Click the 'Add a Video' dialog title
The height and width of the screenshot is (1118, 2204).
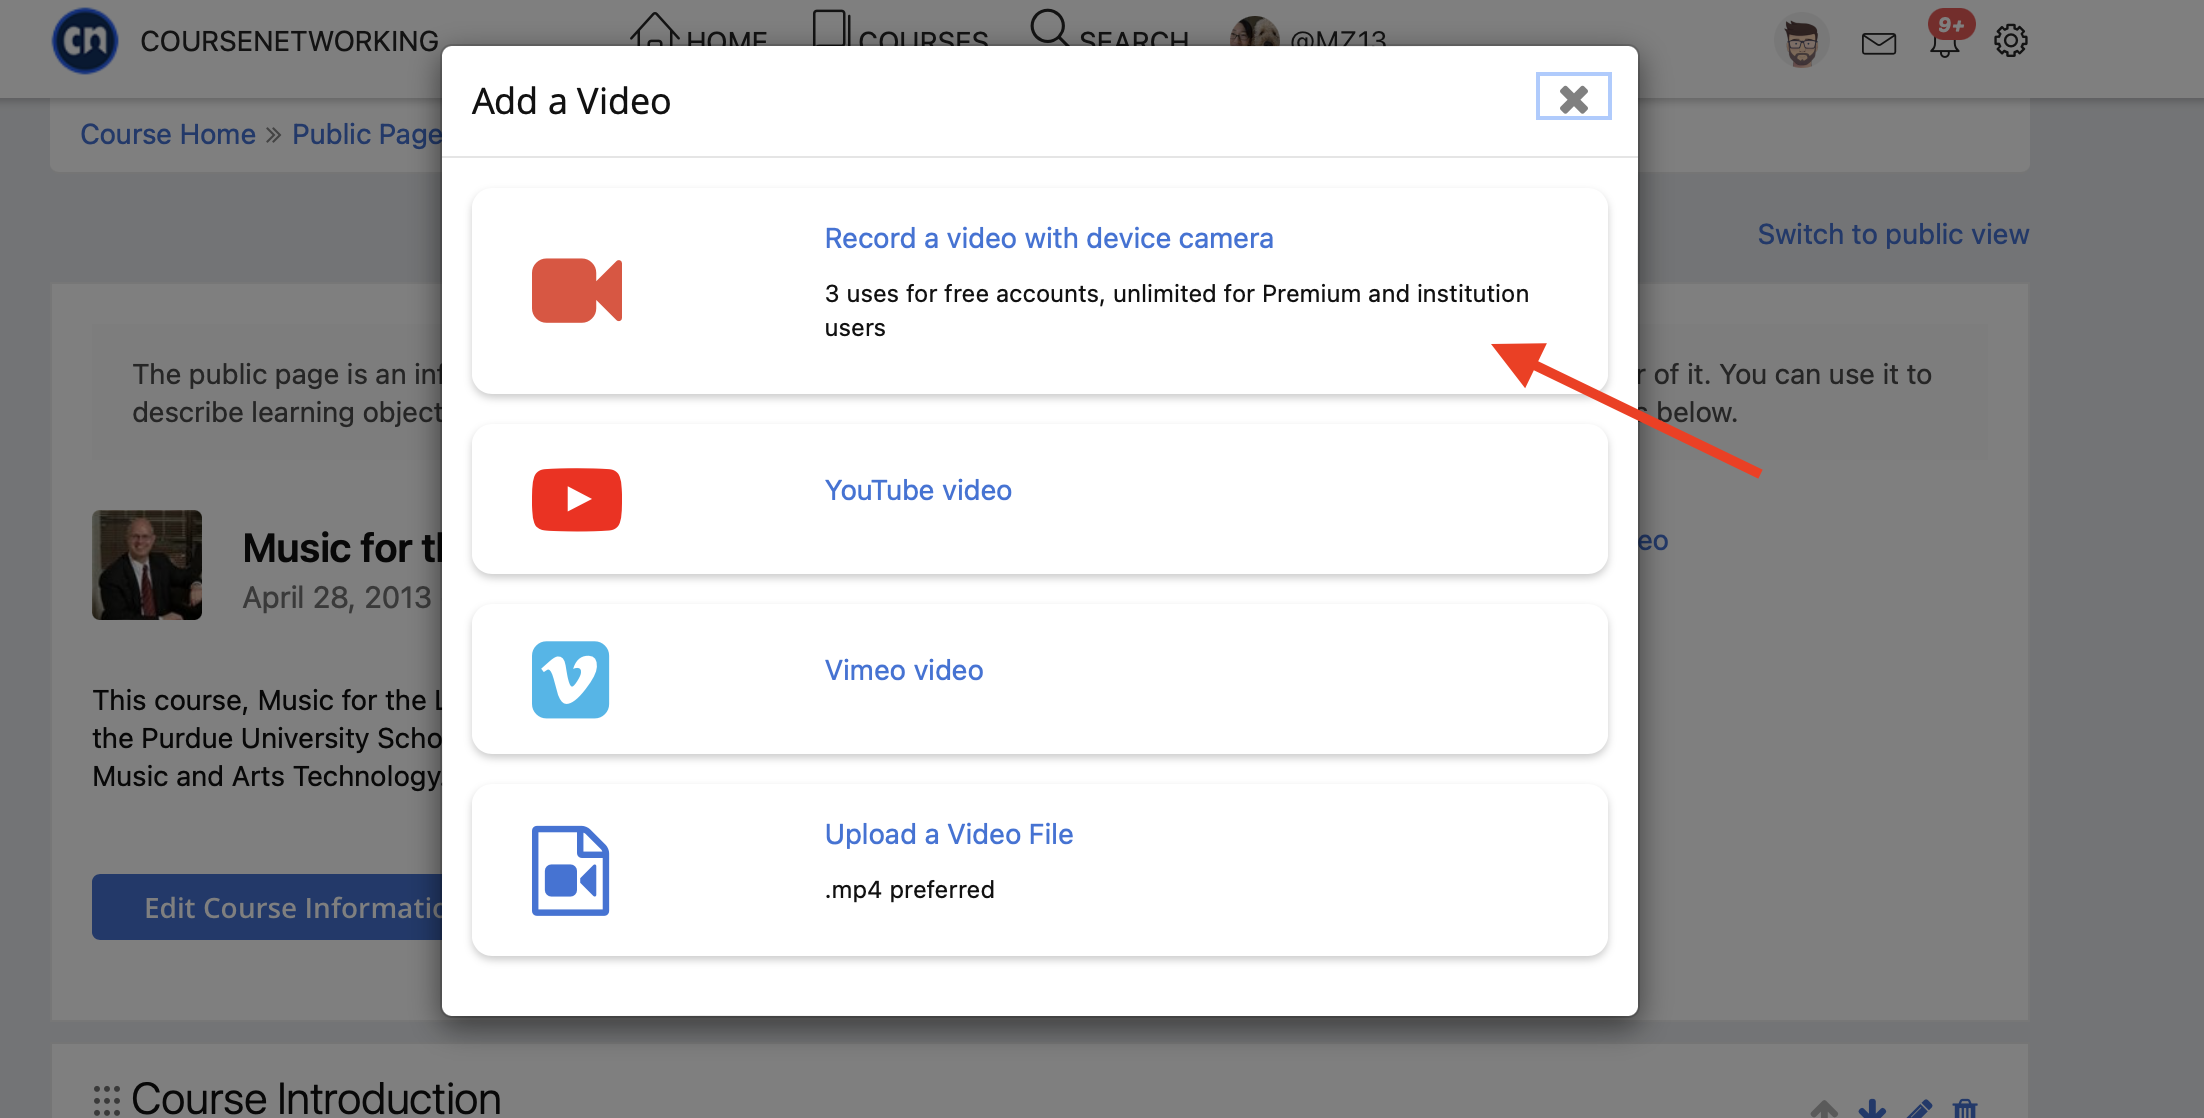pos(571,101)
